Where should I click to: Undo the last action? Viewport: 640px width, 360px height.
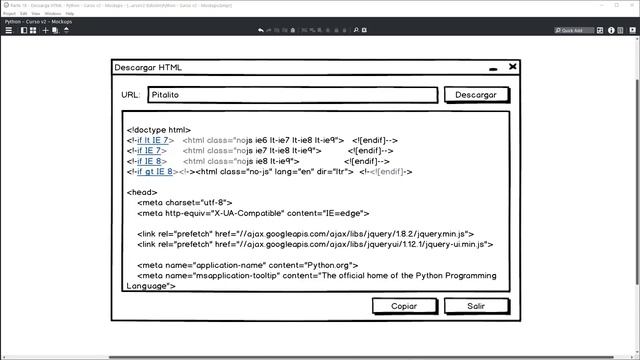pos(261,30)
